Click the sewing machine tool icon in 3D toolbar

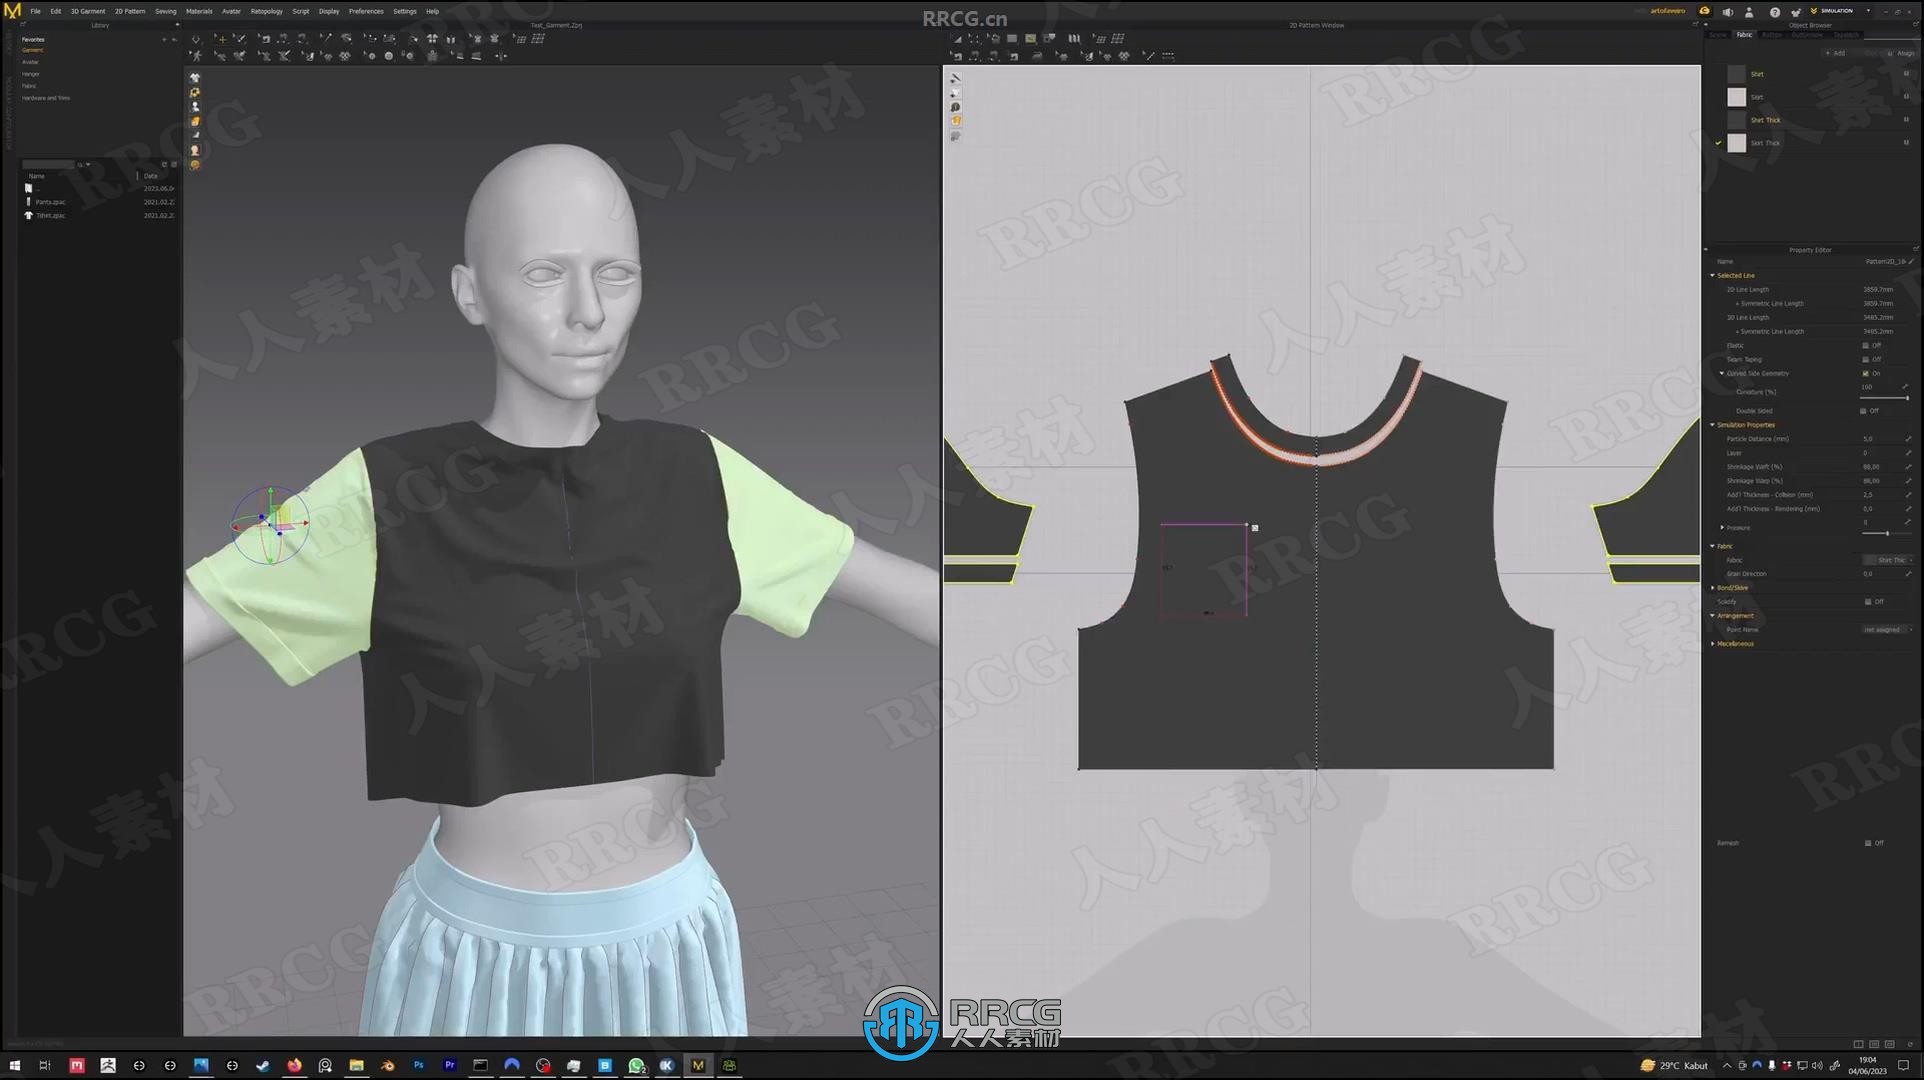tap(265, 39)
